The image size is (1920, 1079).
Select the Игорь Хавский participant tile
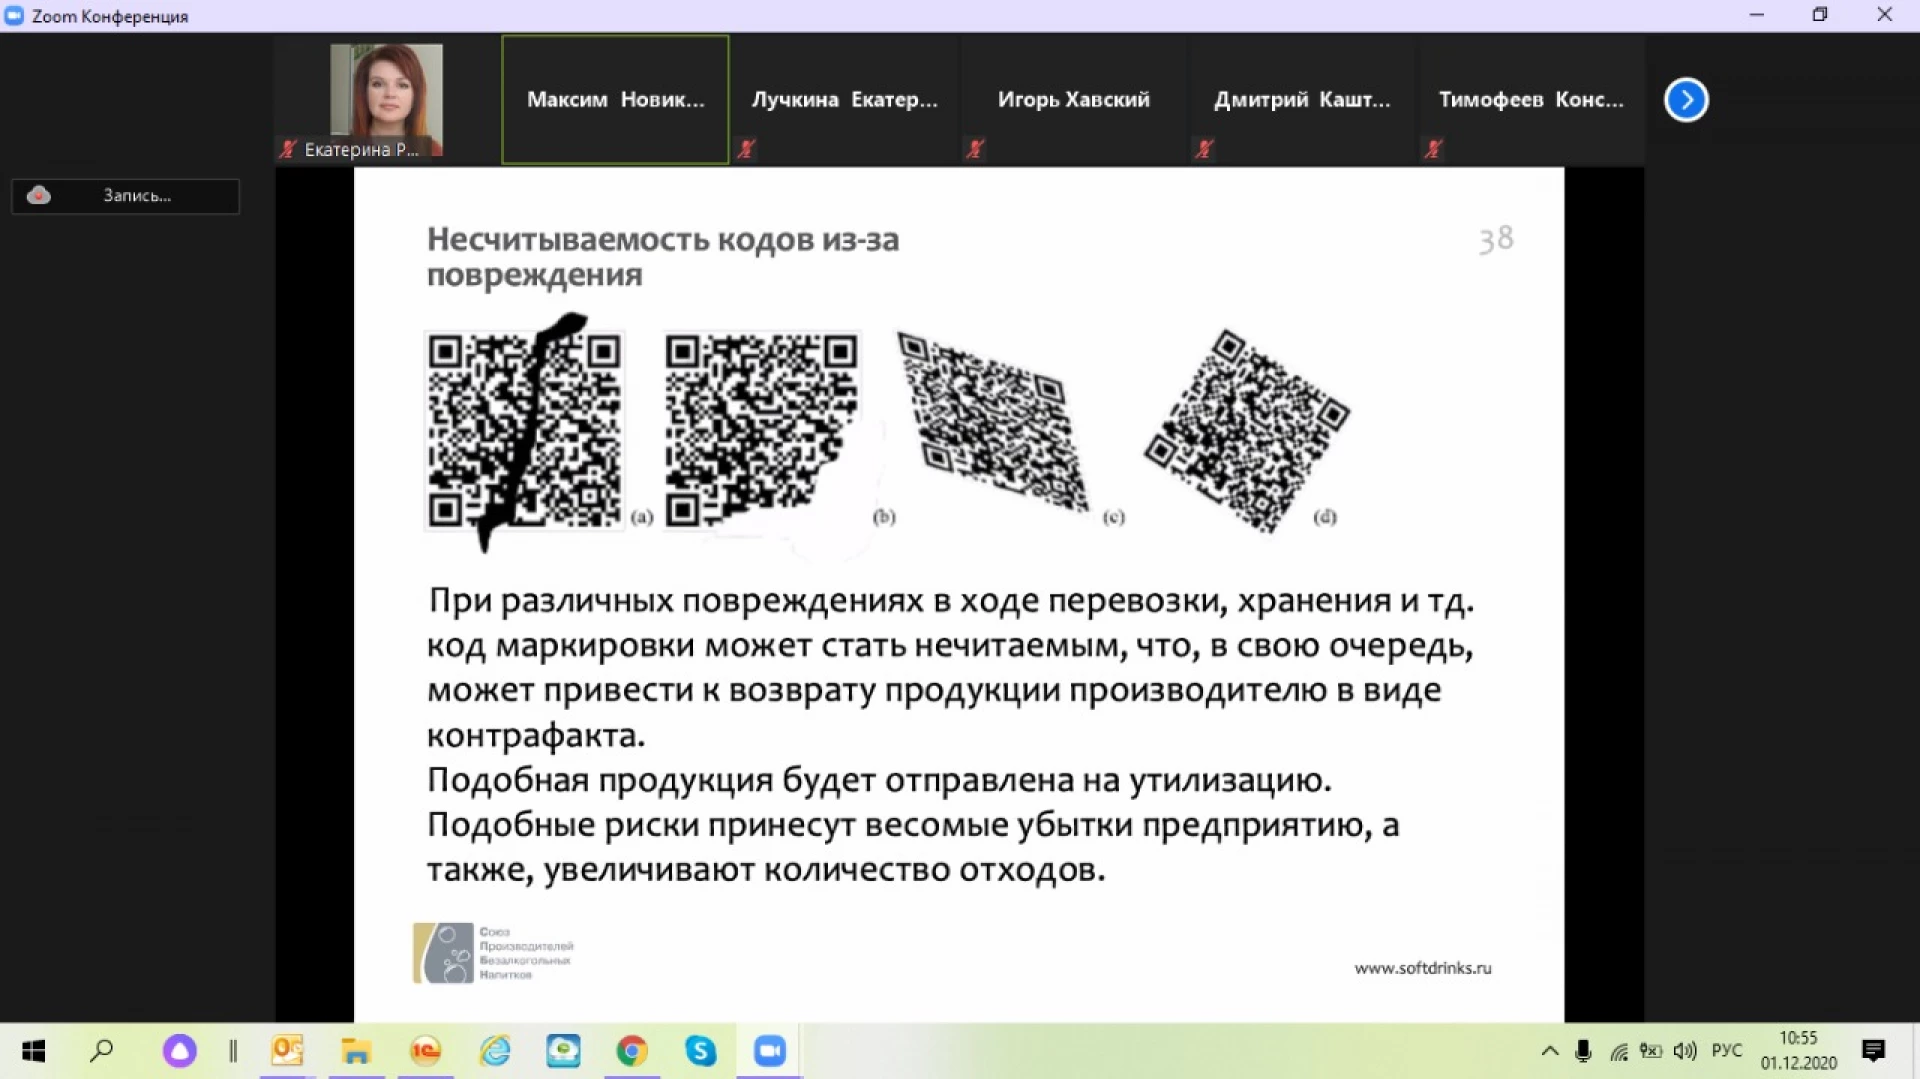pos(1073,99)
